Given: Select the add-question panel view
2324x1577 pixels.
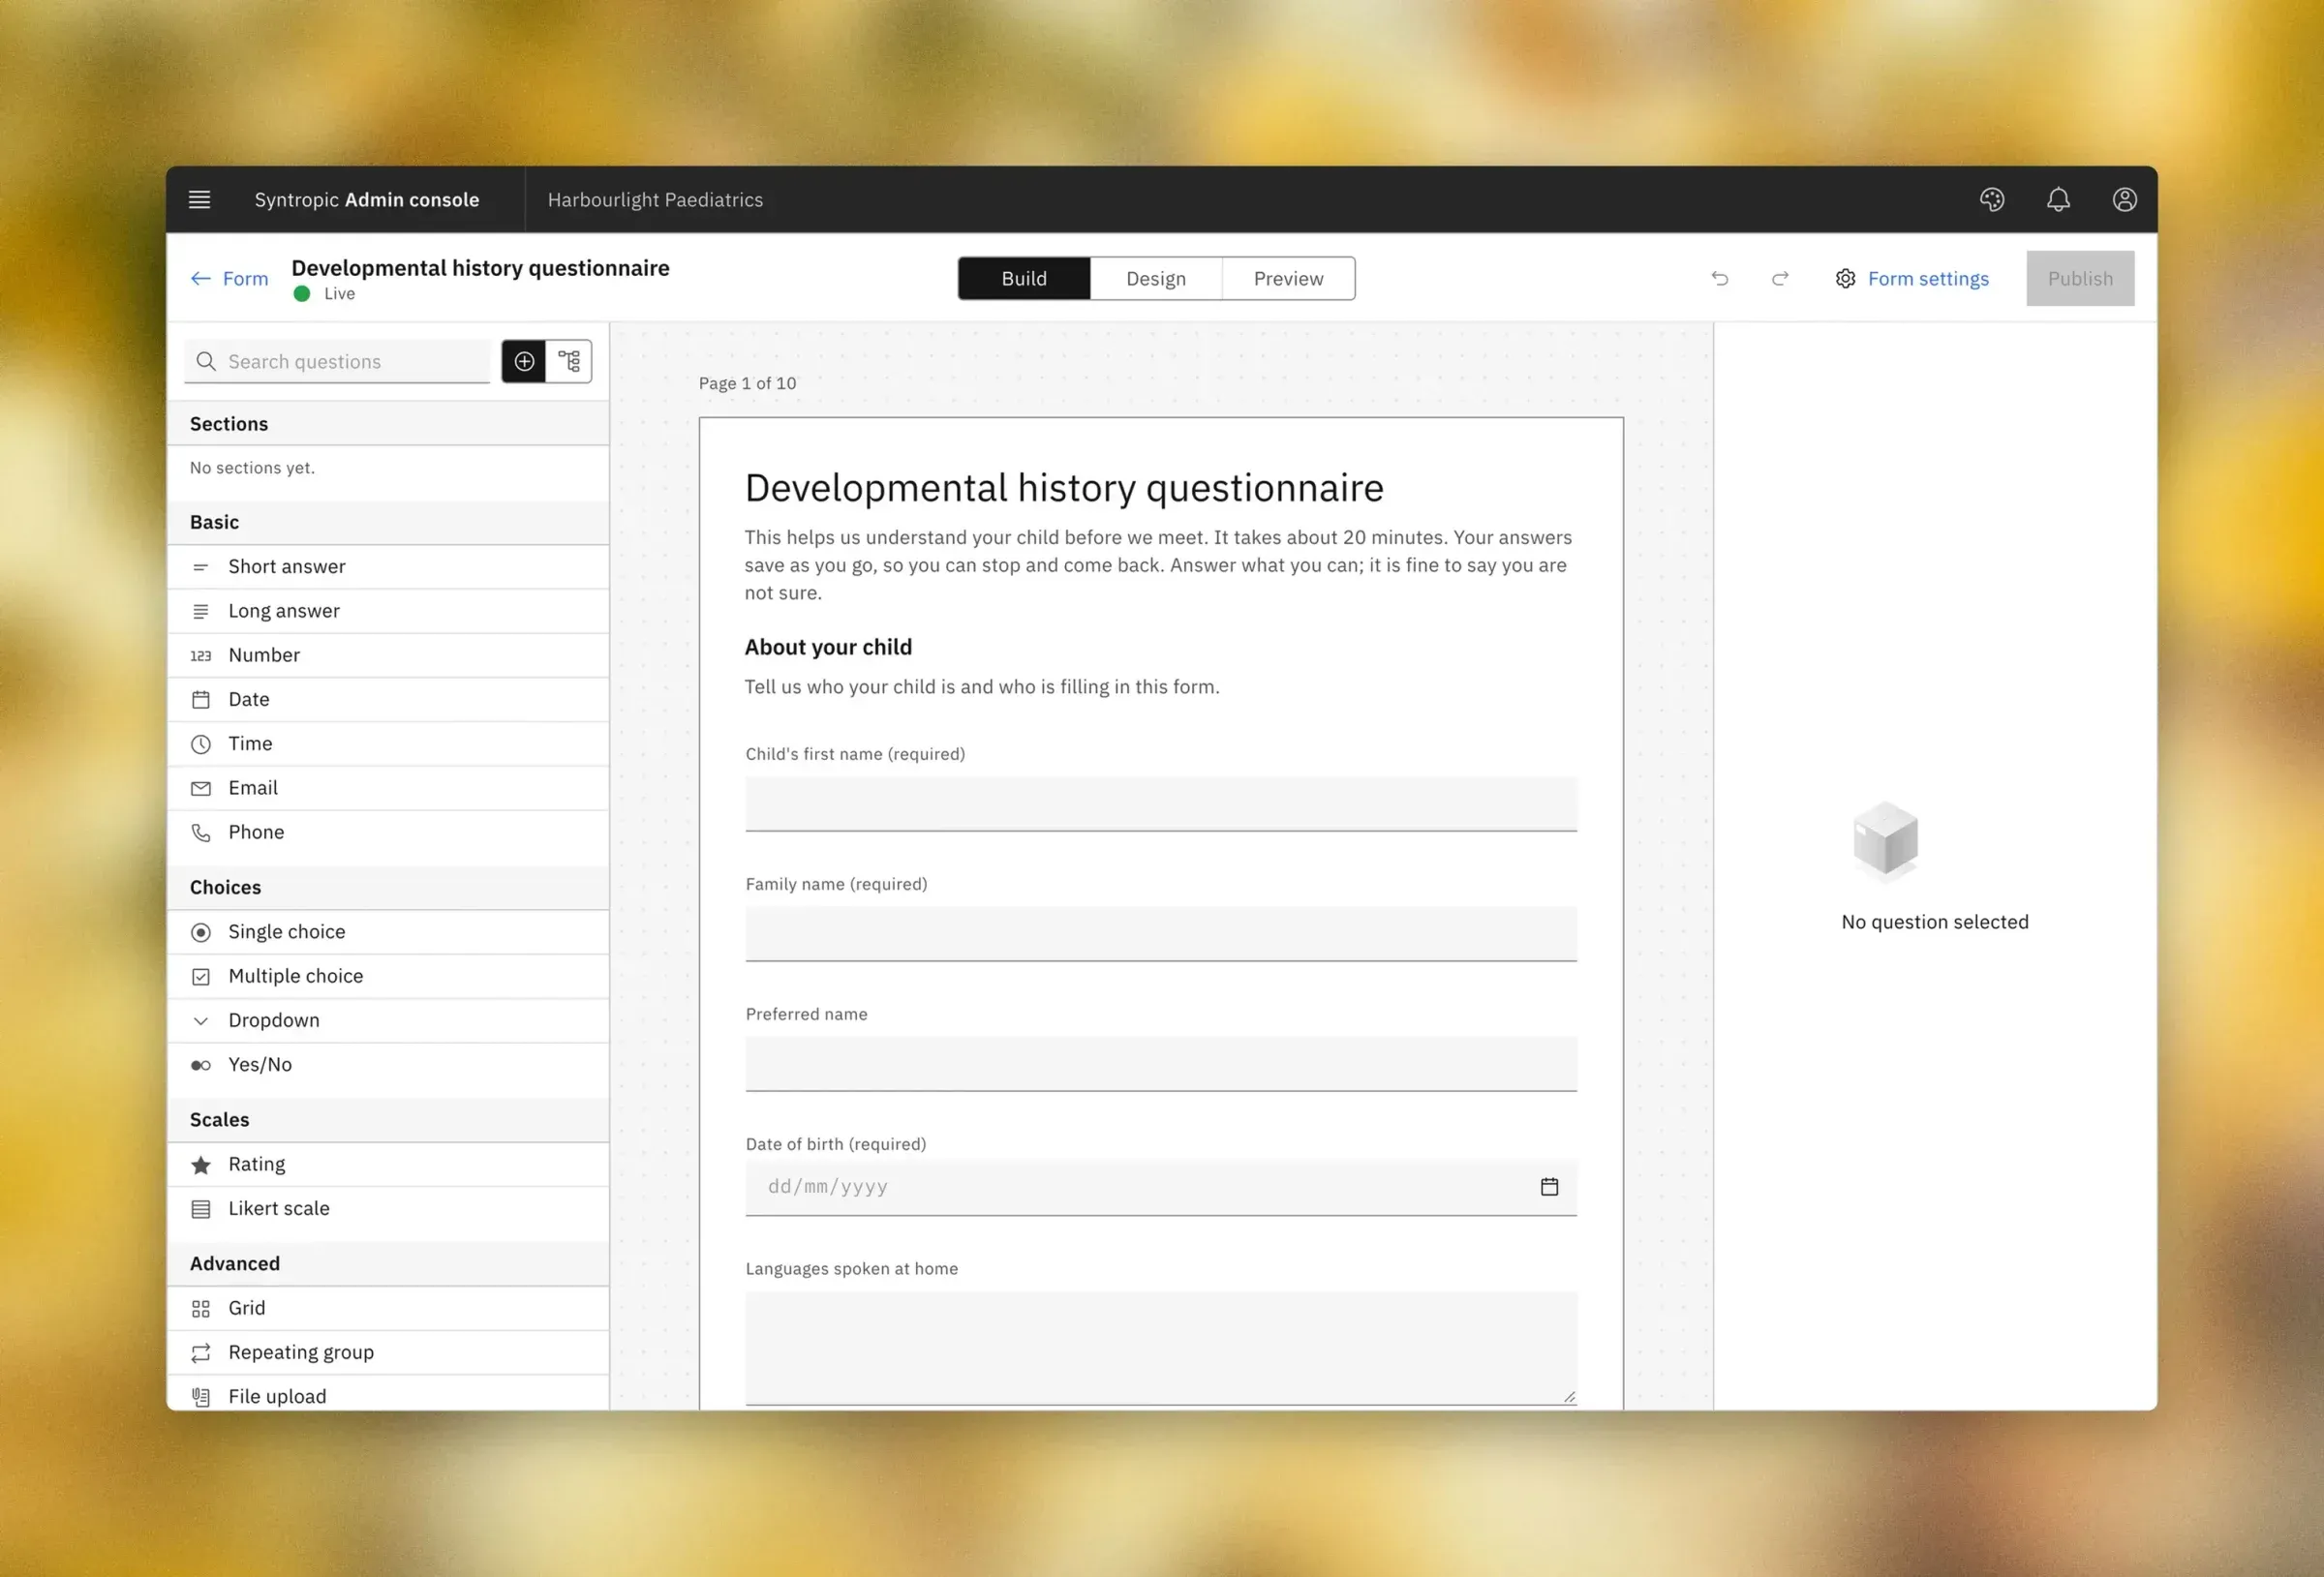Looking at the screenshot, I should [524, 361].
